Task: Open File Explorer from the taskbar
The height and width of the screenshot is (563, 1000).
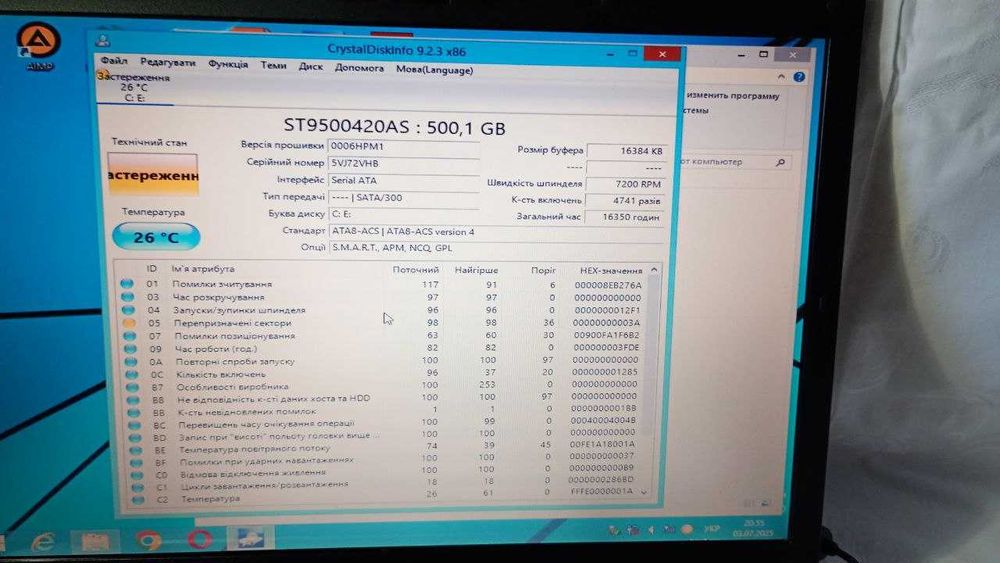Action: tap(94, 541)
